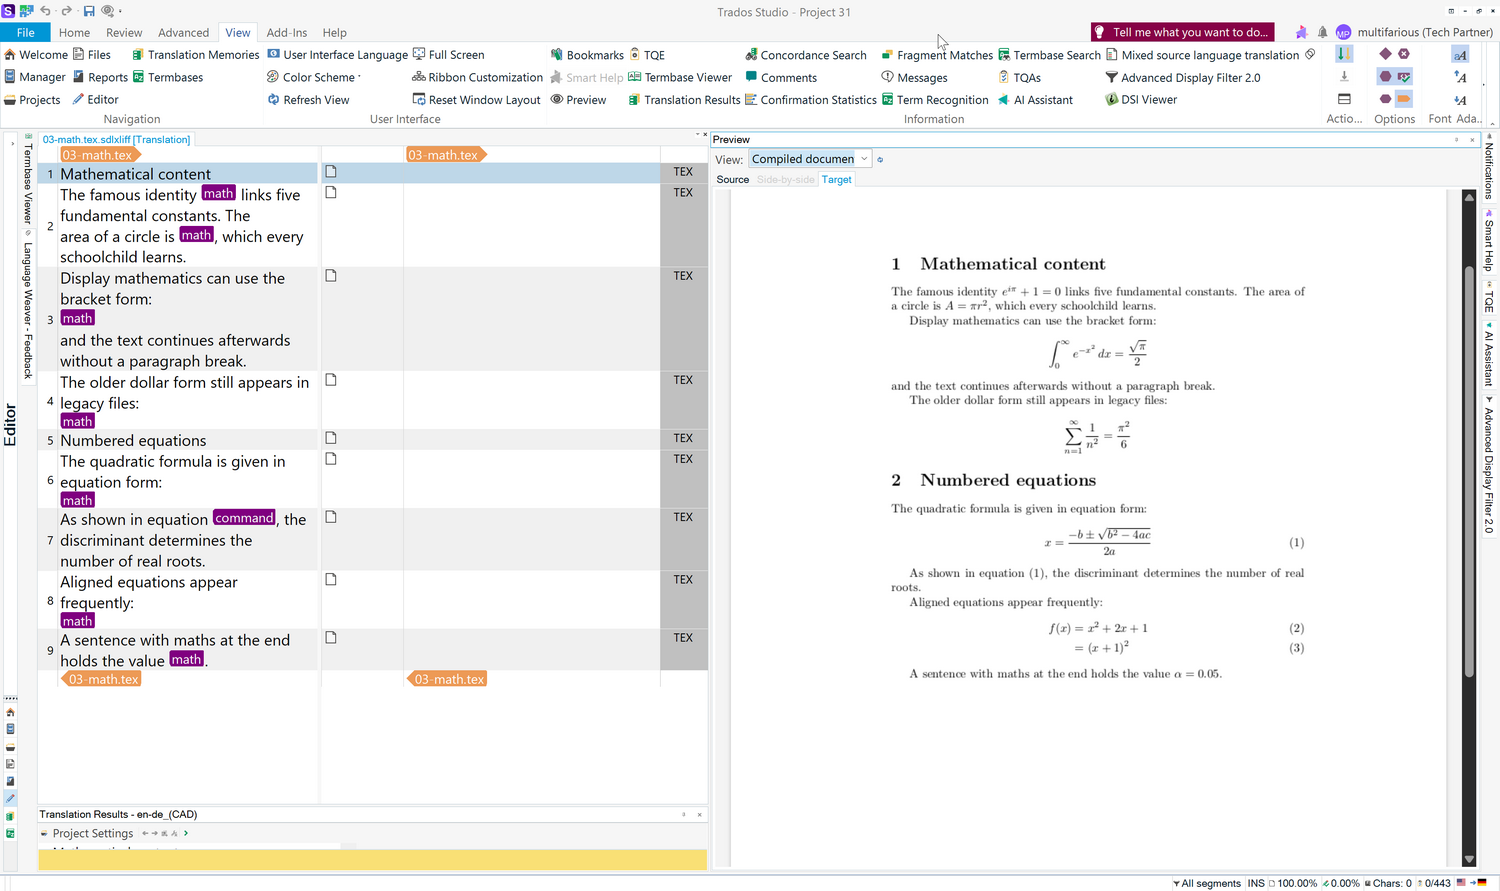Click the status icon of segment 2
Image resolution: width=1500 pixels, height=891 pixels.
click(331, 193)
